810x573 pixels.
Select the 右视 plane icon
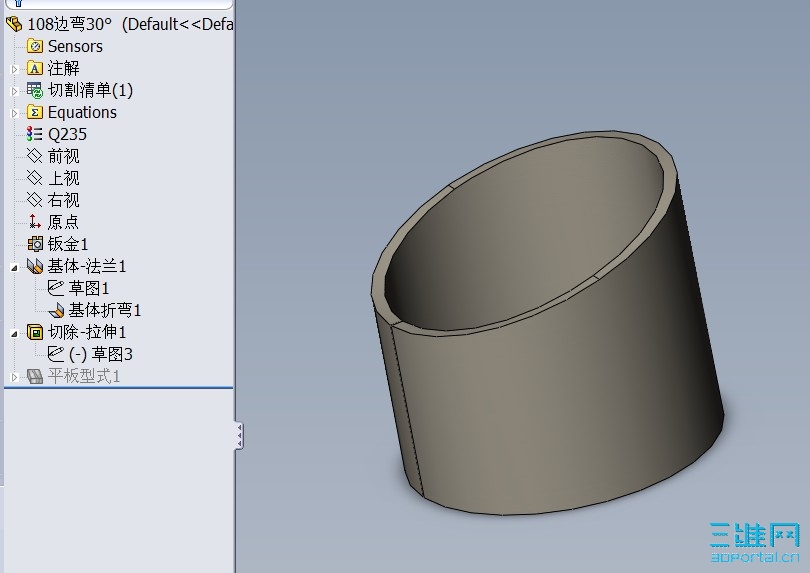pos(35,200)
